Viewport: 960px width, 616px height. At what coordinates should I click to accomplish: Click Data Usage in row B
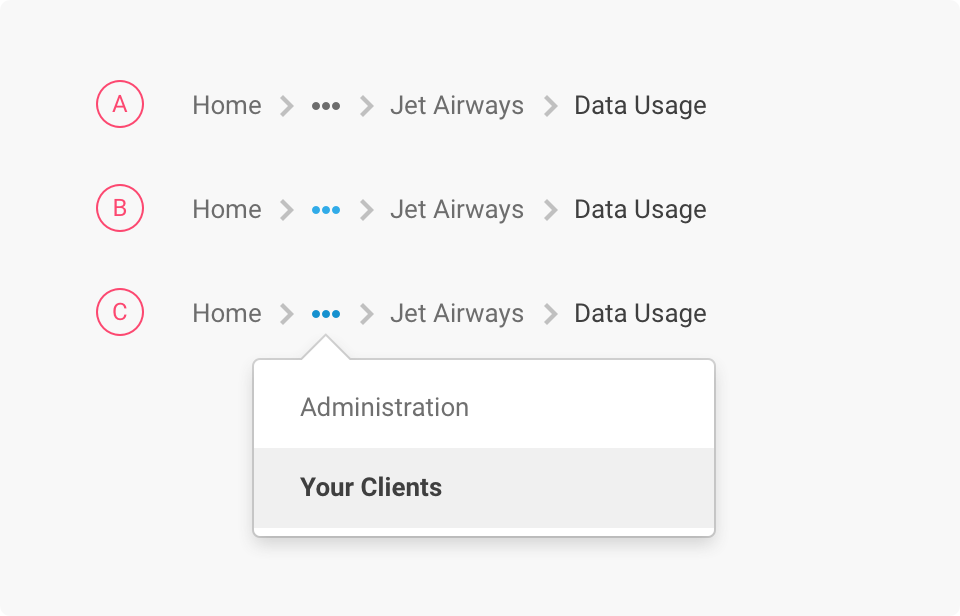640,210
